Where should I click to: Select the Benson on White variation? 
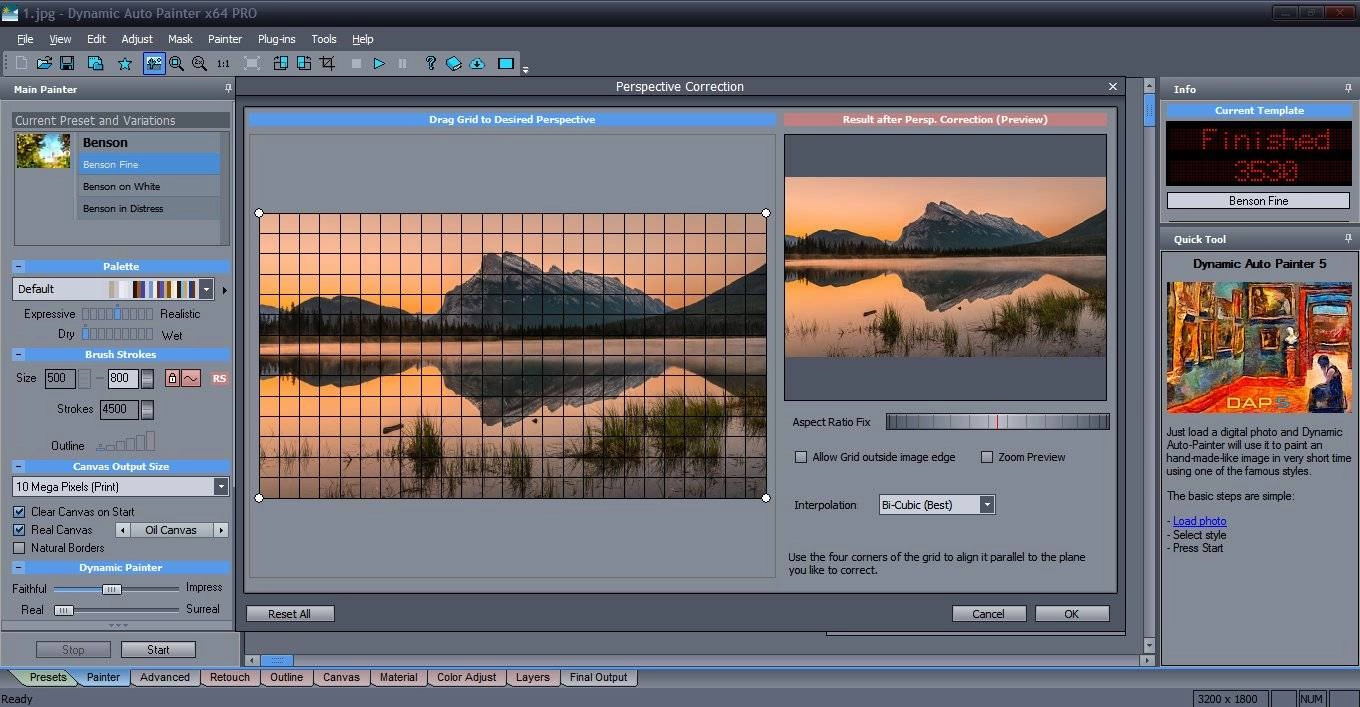149,186
